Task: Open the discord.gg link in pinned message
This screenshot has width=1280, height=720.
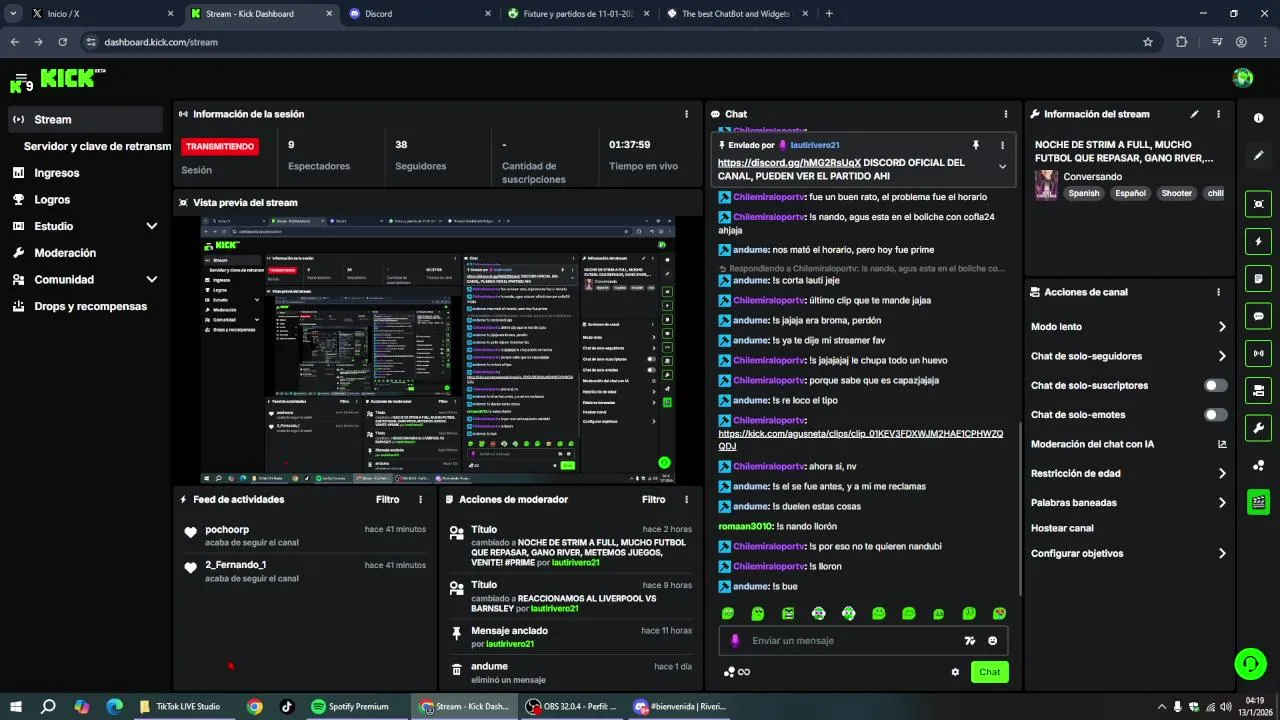Action: pos(788,162)
